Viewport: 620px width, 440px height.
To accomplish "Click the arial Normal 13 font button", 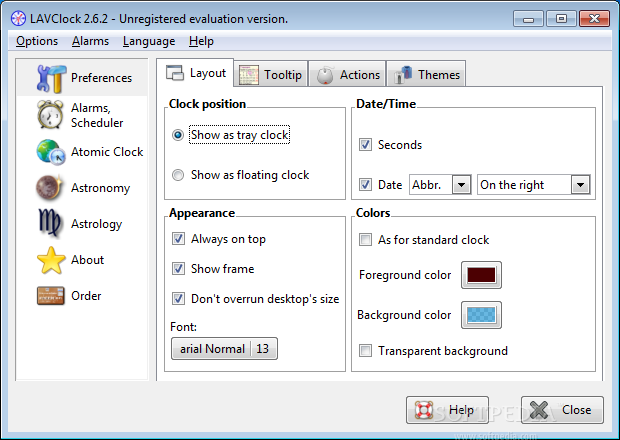I will pyautogui.click(x=224, y=349).
